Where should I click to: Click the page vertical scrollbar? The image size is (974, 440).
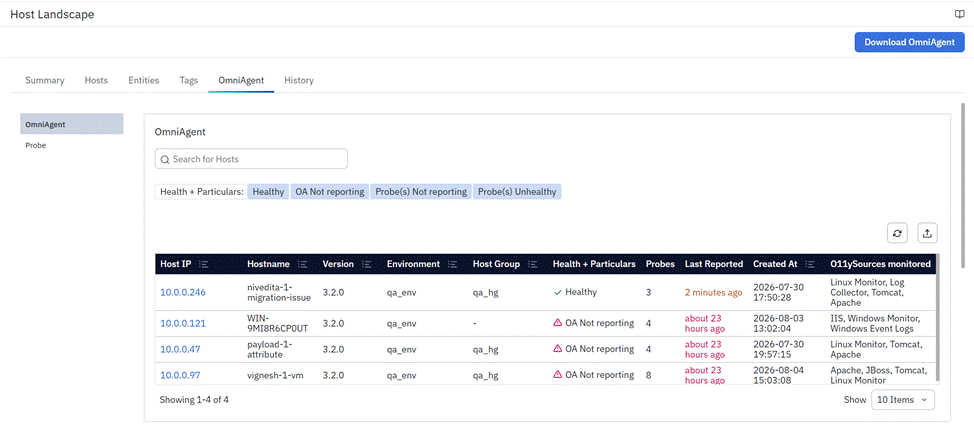[963, 185]
